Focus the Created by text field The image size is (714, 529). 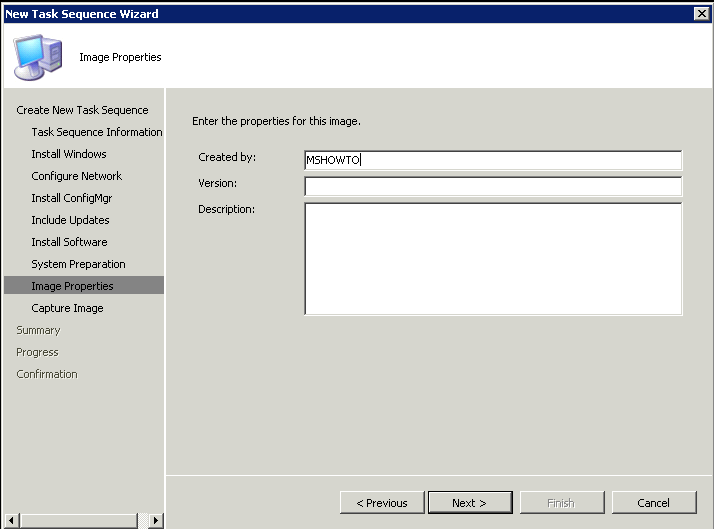click(x=493, y=160)
